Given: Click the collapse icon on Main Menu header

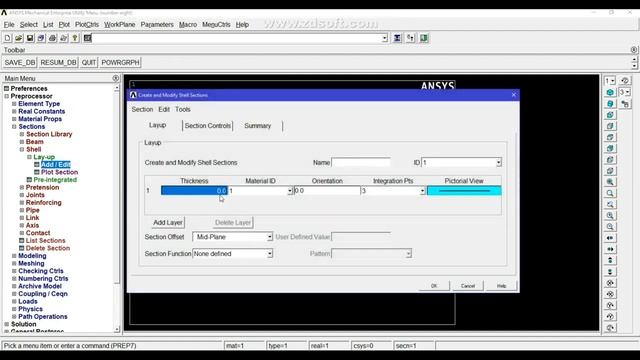Looking at the screenshot, I should (116, 78).
